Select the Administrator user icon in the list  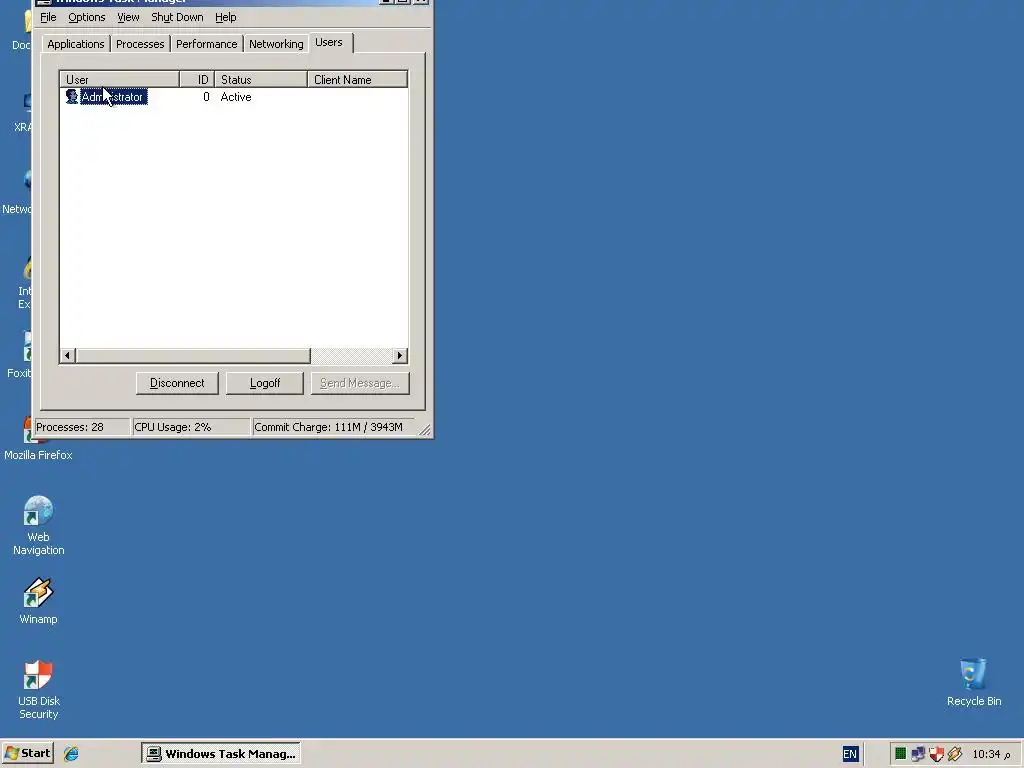pos(71,97)
